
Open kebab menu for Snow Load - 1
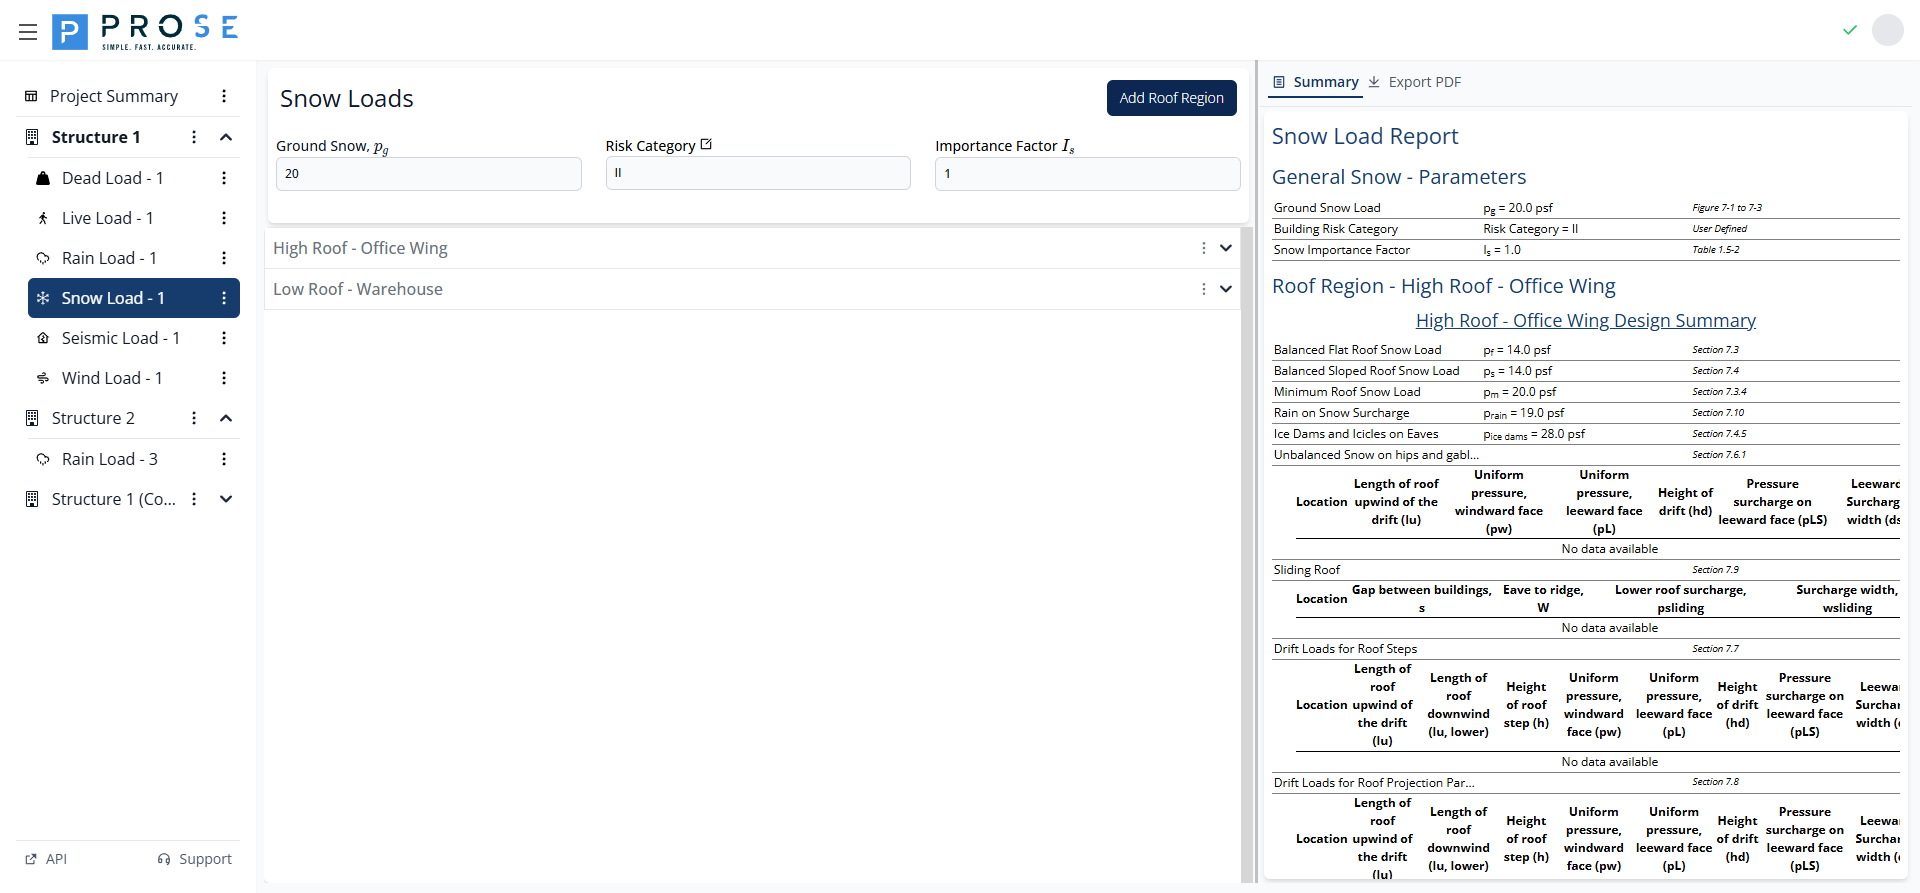point(224,298)
